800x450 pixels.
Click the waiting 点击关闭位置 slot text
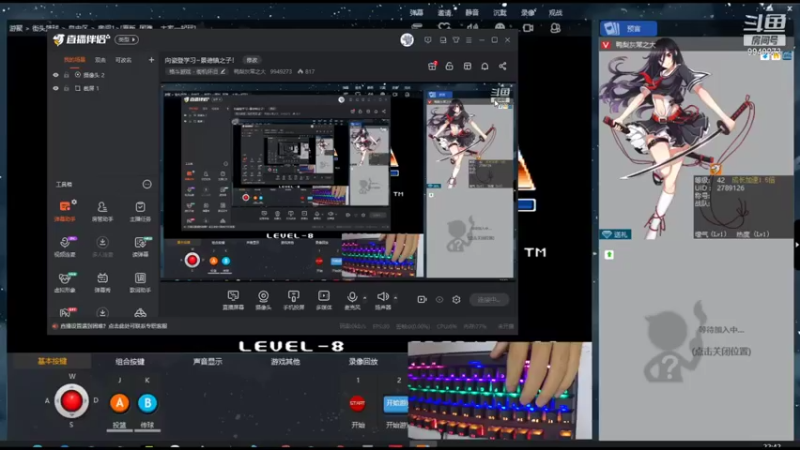(x=721, y=352)
